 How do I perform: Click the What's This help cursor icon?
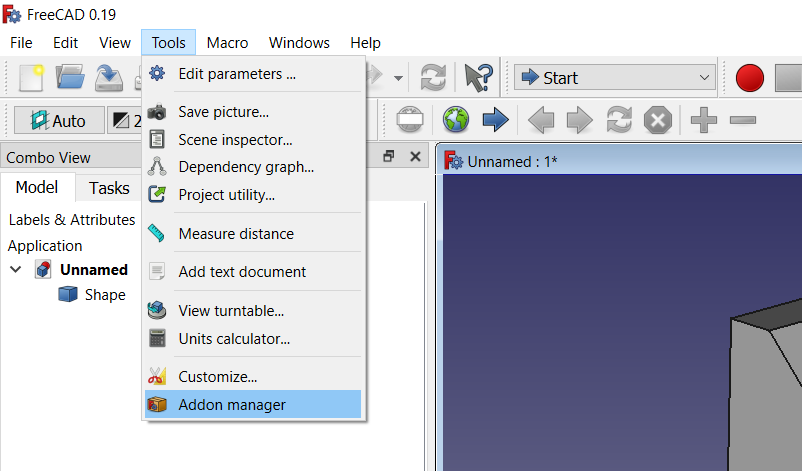click(479, 78)
